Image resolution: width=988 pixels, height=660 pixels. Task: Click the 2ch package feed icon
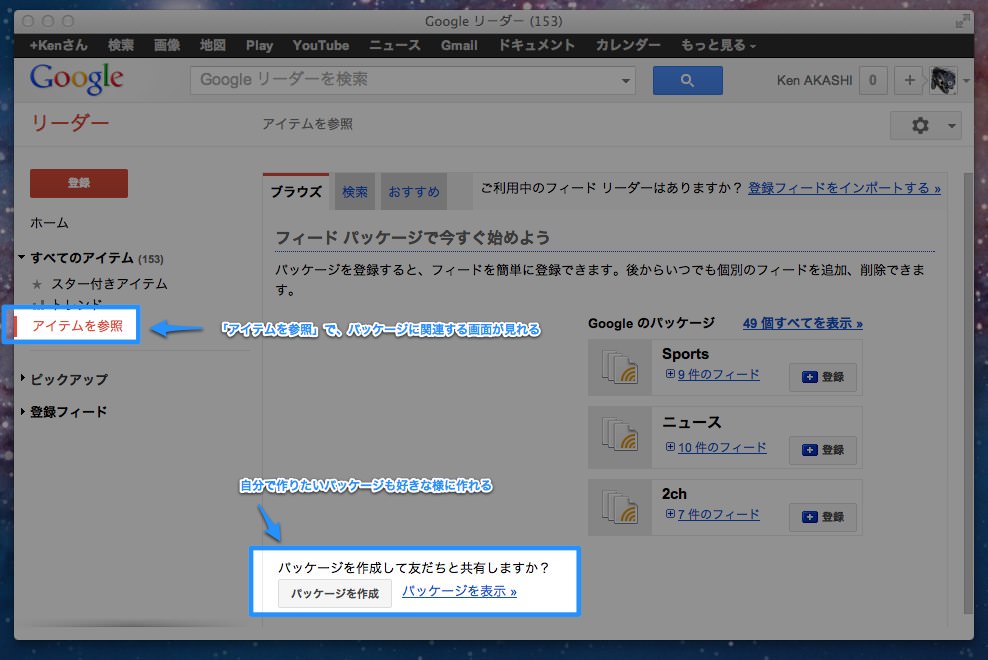tap(620, 507)
